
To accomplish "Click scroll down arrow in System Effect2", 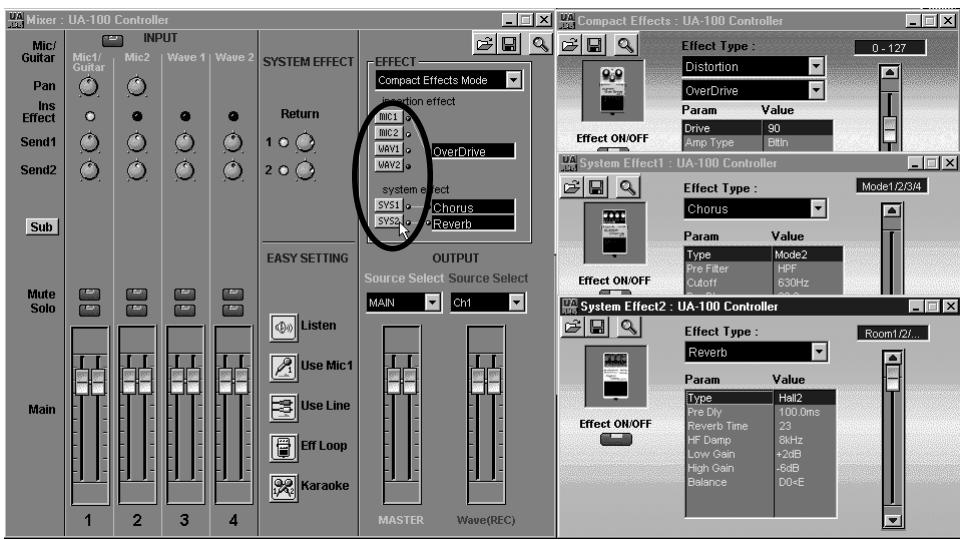I will (x=893, y=520).
